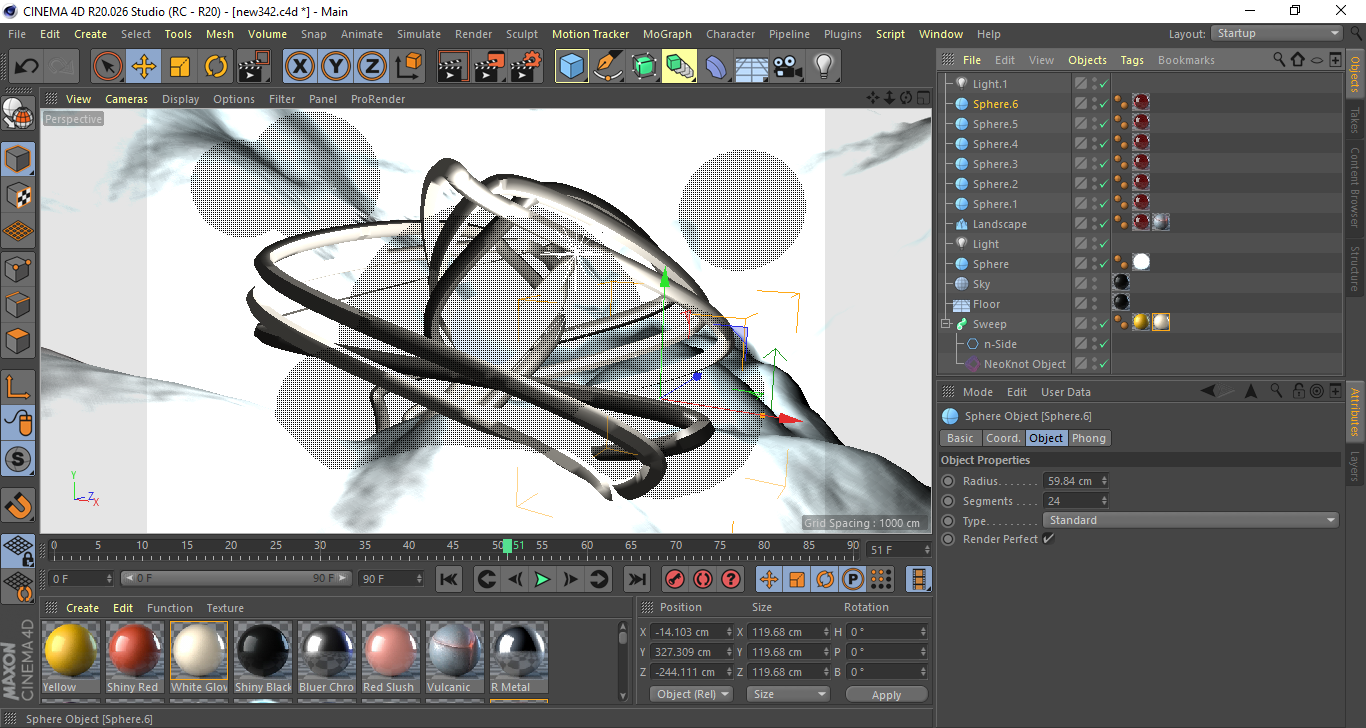Click the Radius value stepper
Image resolution: width=1366 pixels, height=728 pixels.
click(x=1104, y=481)
